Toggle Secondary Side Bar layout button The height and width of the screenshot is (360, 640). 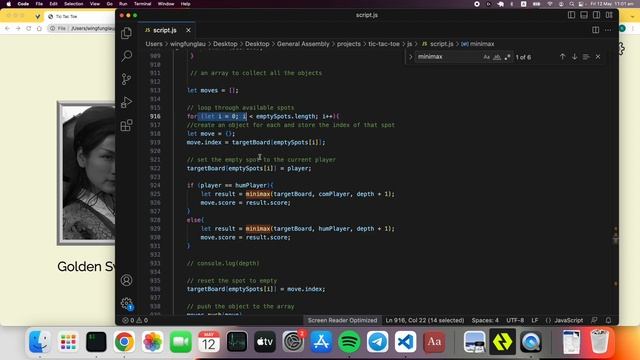tap(596, 15)
